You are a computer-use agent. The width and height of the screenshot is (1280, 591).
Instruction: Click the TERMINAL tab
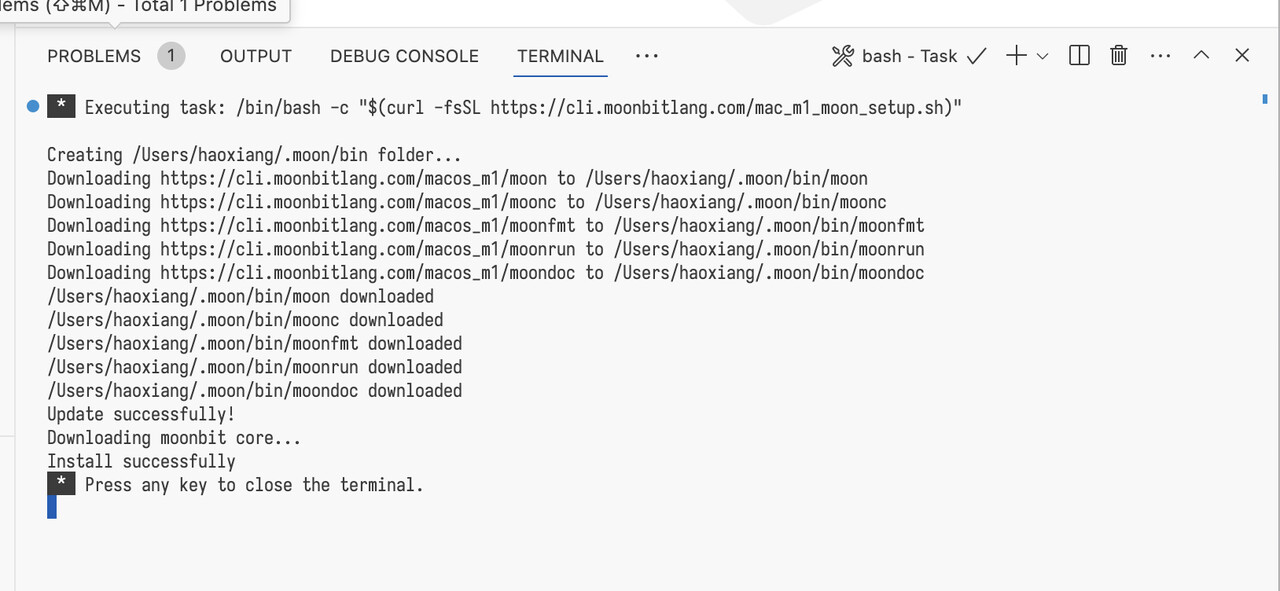pyautogui.click(x=560, y=56)
